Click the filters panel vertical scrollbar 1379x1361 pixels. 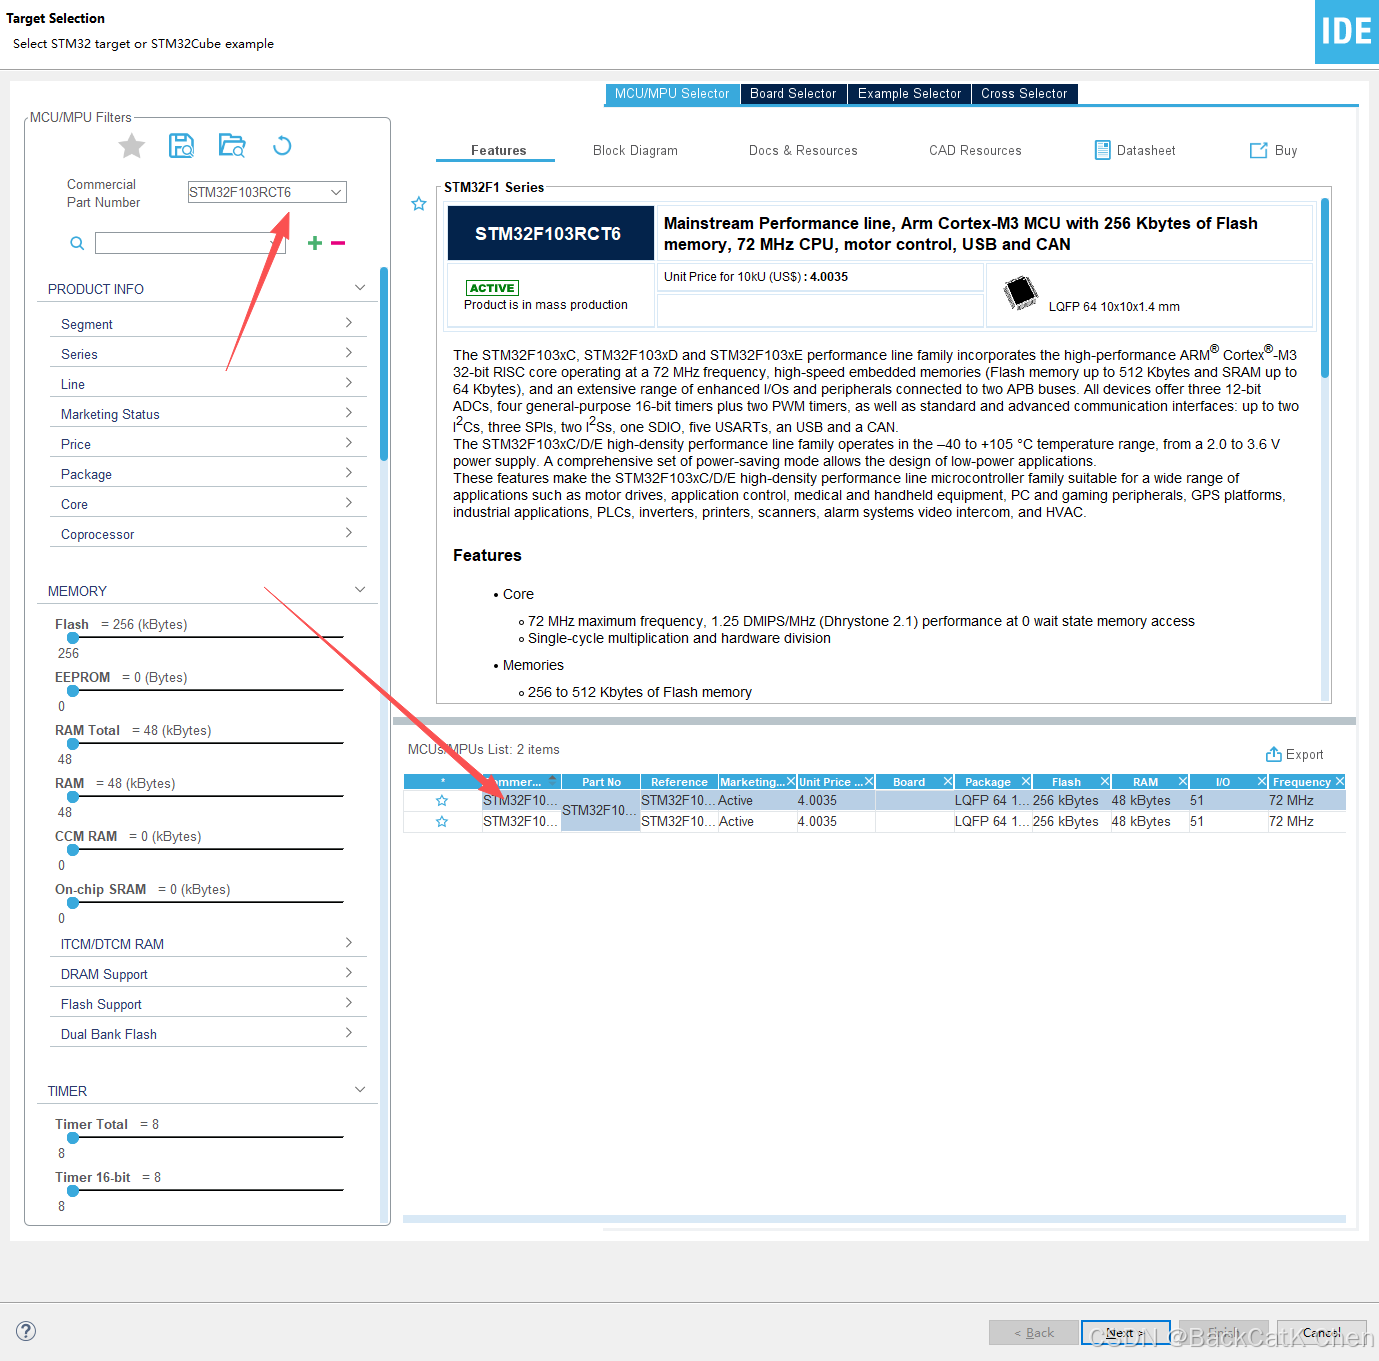(x=384, y=364)
